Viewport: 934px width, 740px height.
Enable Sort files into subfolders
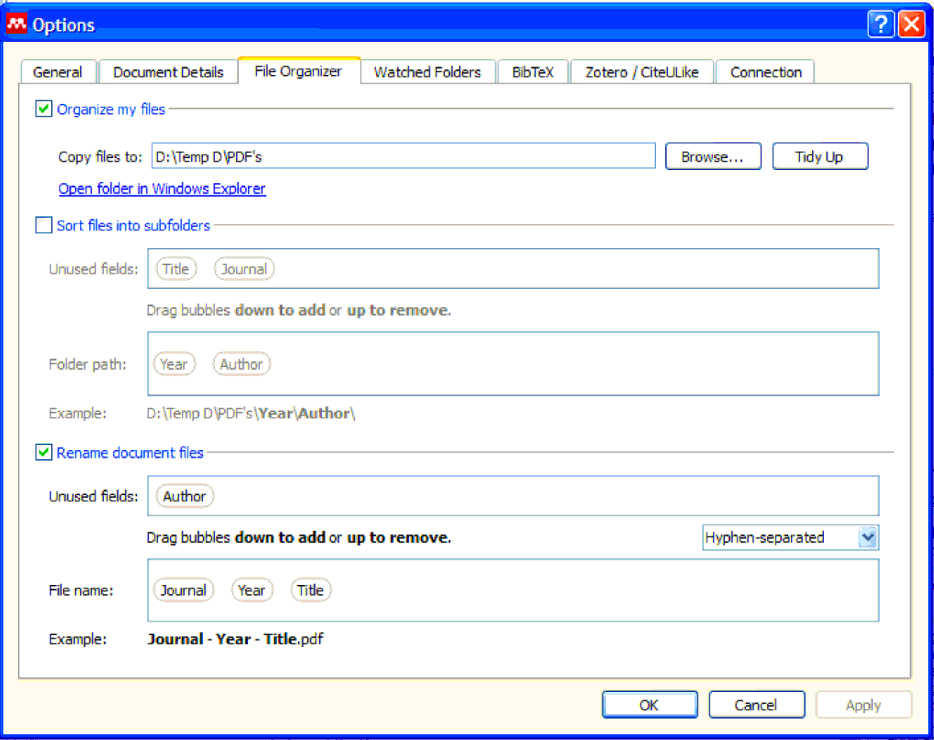[43, 225]
